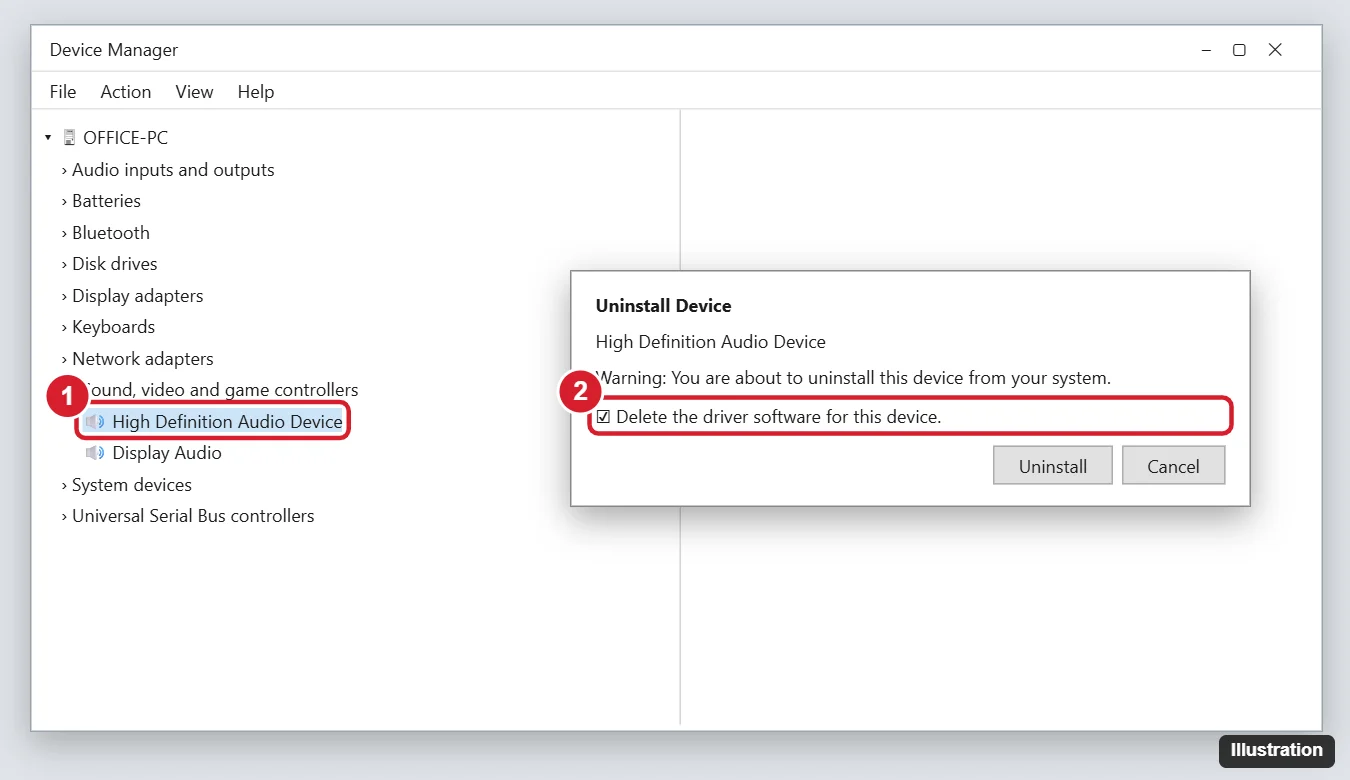This screenshot has height=780, width=1350.
Task: Select the High Definition Audio Device entry
Action: pyautogui.click(x=227, y=422)
